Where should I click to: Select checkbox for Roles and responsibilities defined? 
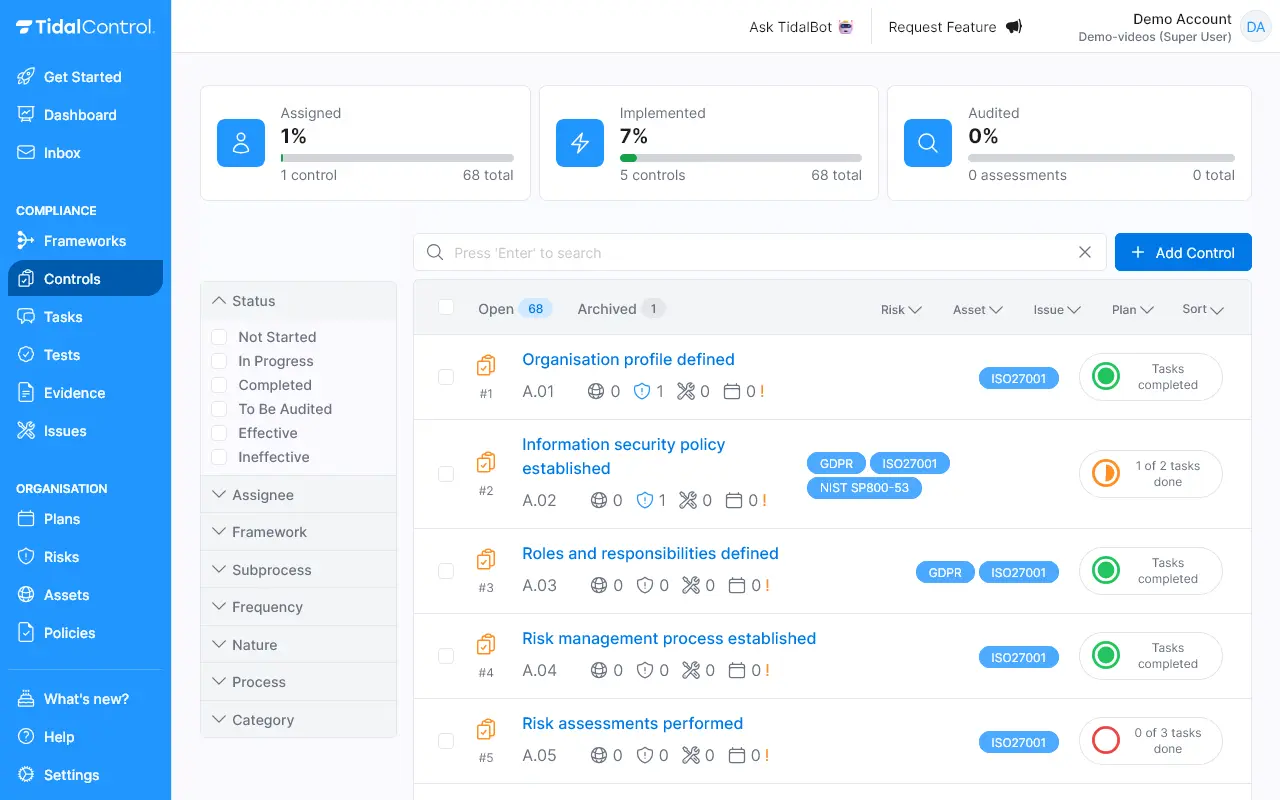click(x=446, y=571)
